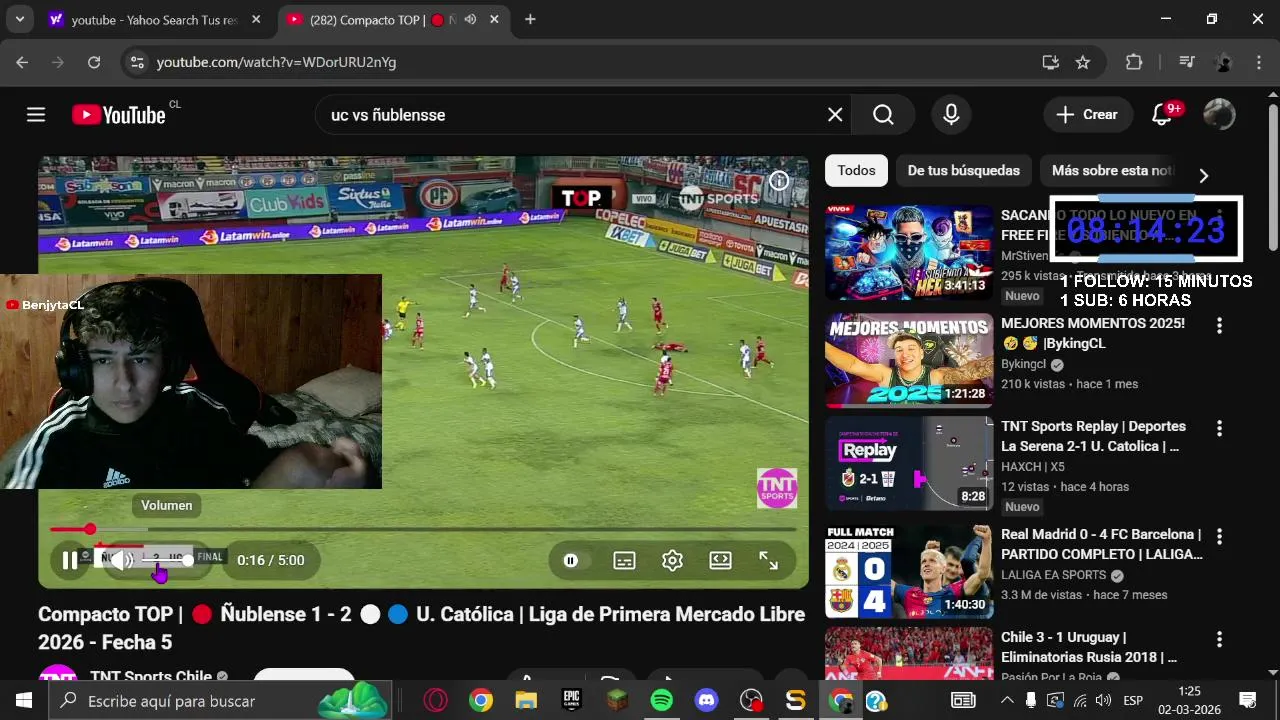Go back in the browser
The height and width of the screenshot is (720, 1280).
pyautogui.click(x=22, y=62)
